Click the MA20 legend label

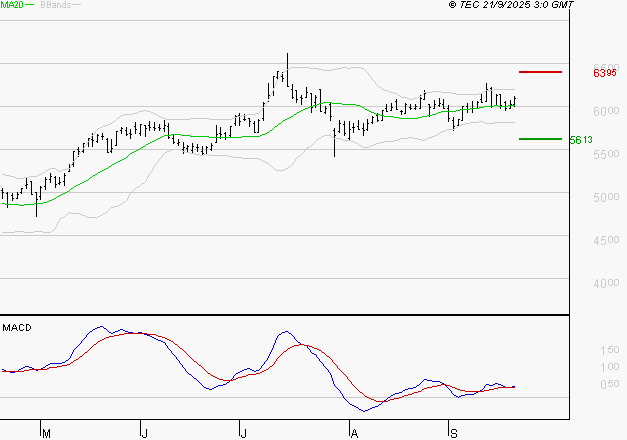coord(12,5)
